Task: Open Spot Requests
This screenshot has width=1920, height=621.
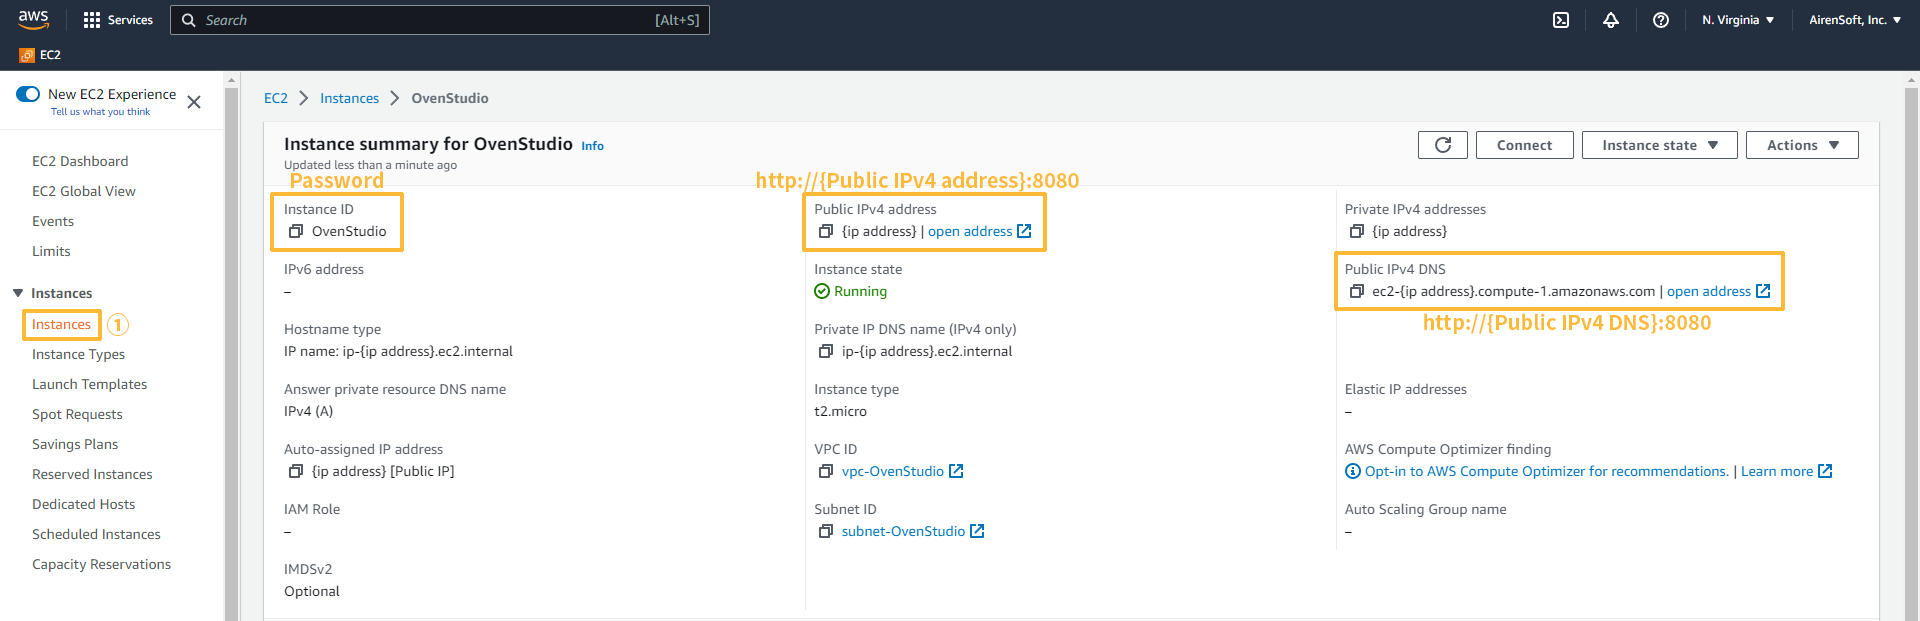Action: (77, 414)
